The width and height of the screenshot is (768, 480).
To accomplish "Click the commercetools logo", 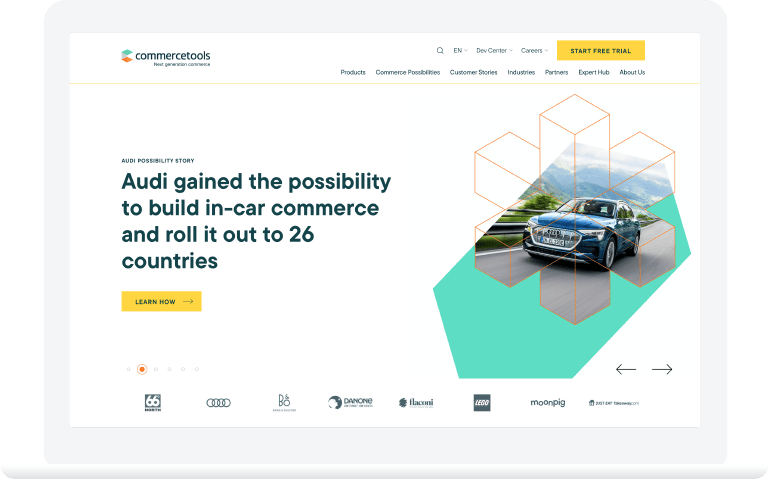I will pyautogui.click(x=166, y=58).
